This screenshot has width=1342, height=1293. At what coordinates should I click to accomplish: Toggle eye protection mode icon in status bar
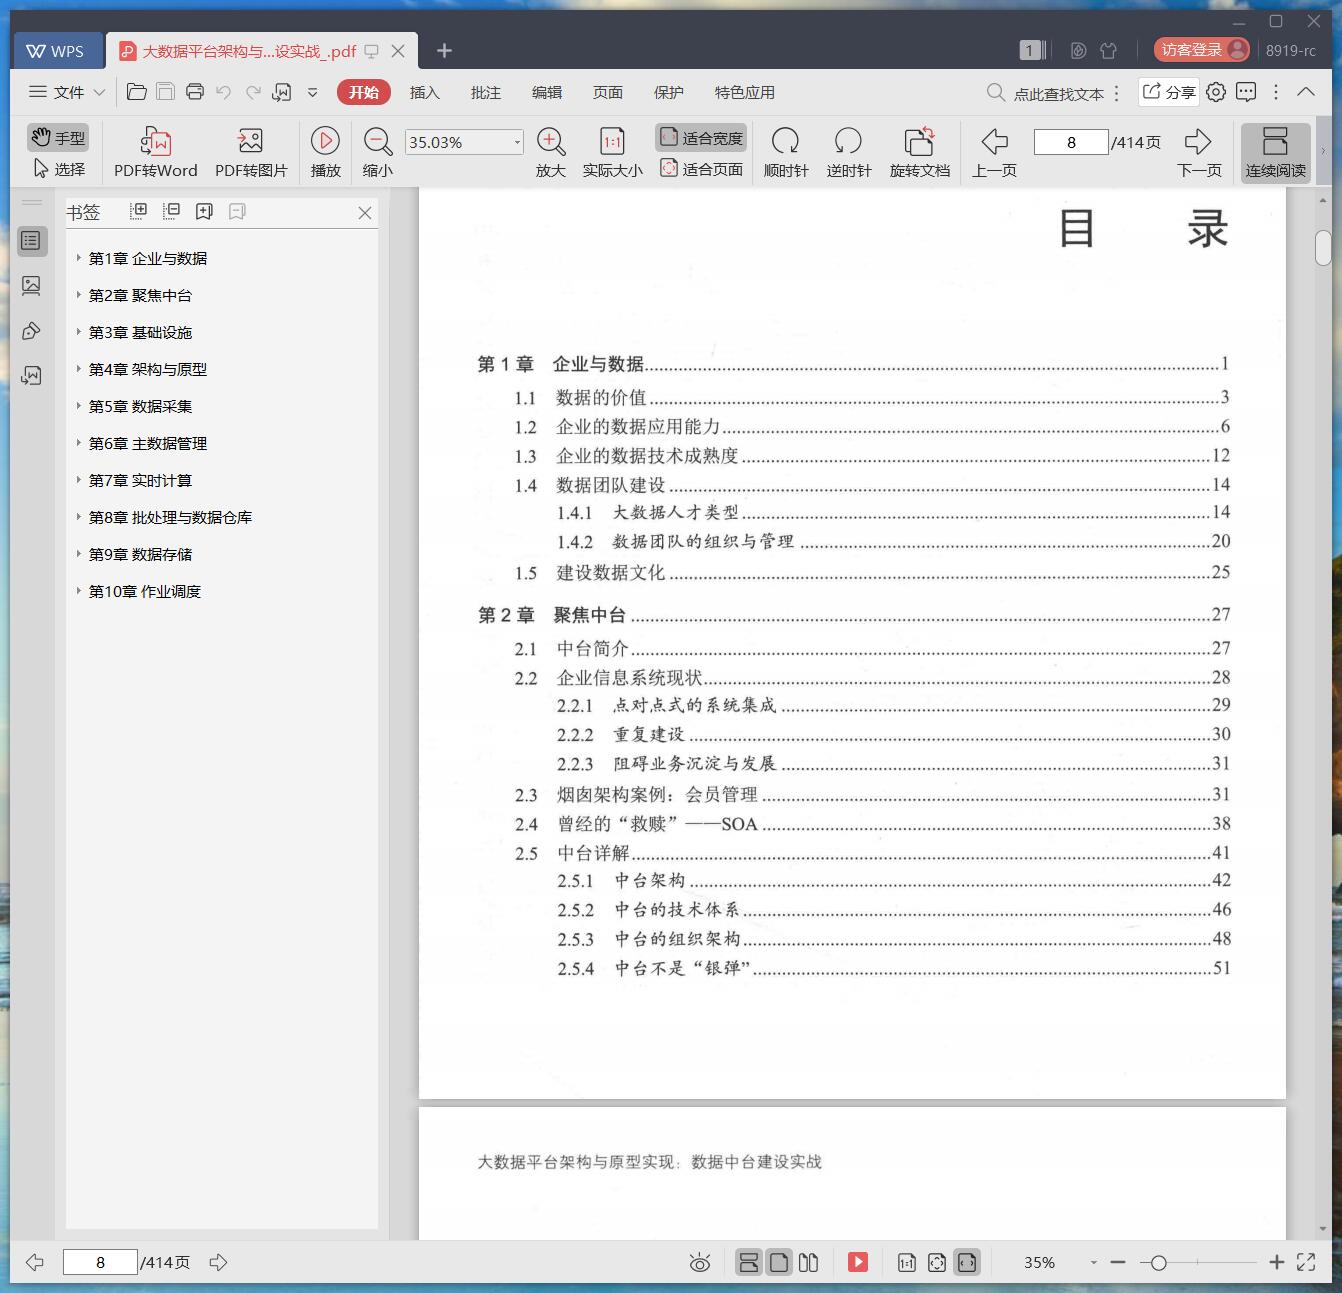(x=700, y=1263)
